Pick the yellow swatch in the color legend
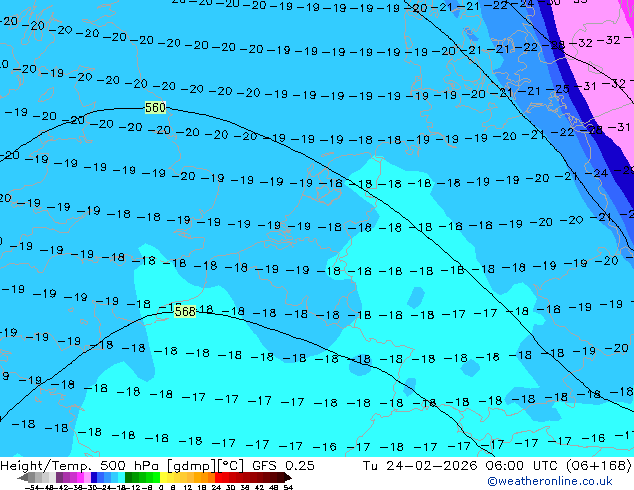The height and width of the screenshot is (490, 634). (x=163, y=477)
